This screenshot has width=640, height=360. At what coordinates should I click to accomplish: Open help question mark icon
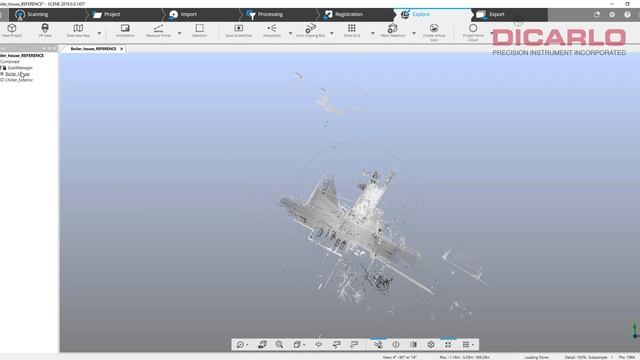click(627, 14)
